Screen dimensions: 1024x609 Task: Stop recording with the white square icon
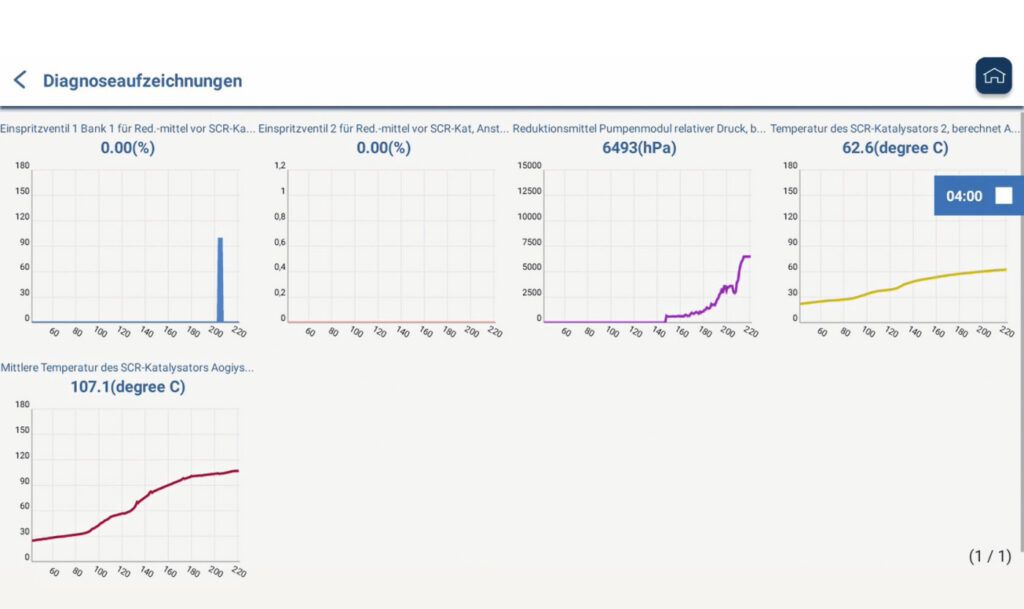tap(1003, 196)
